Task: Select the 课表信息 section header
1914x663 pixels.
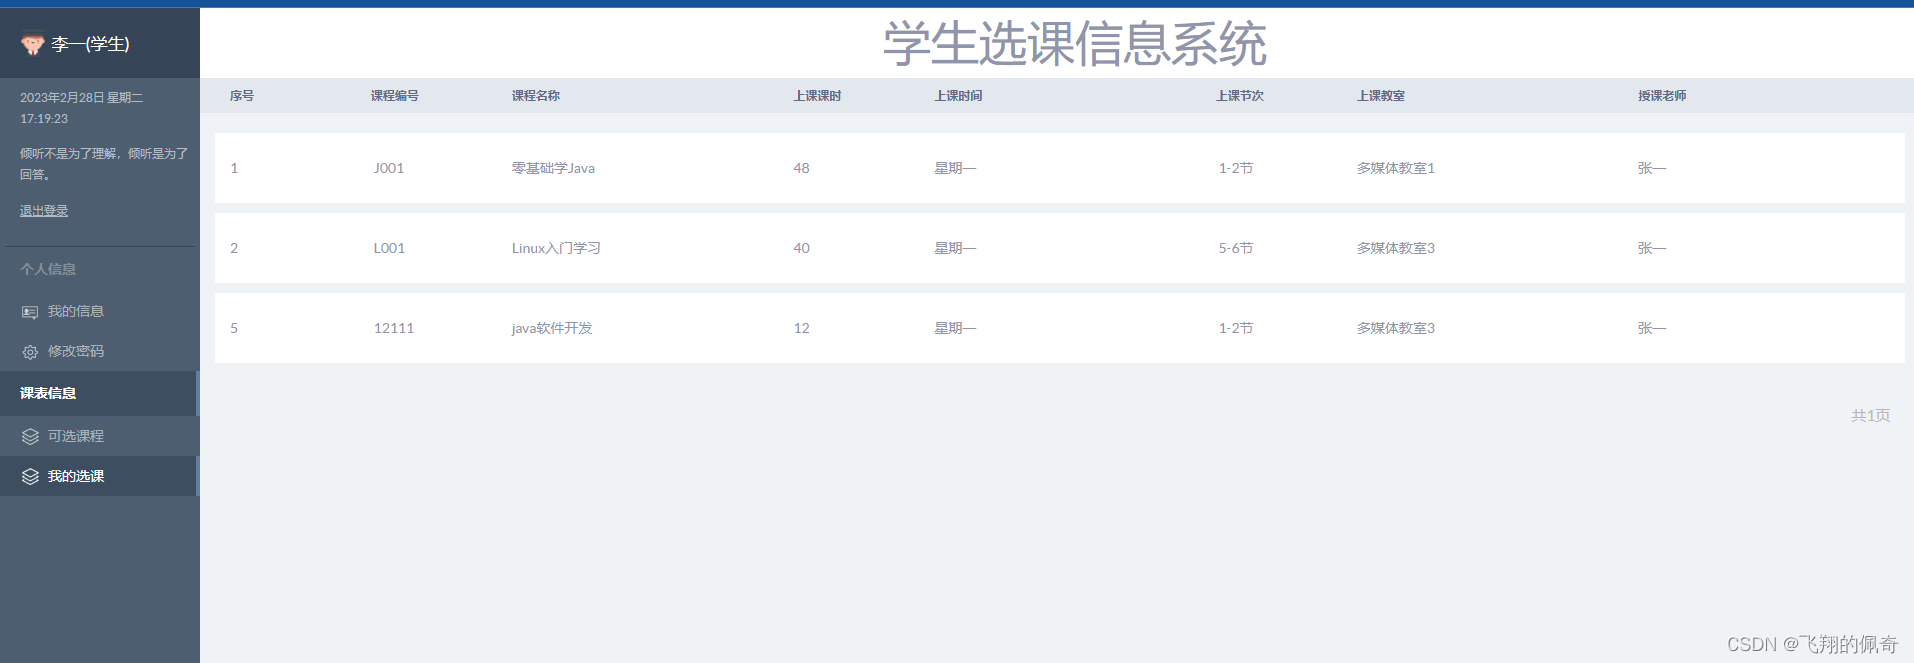Action: [x=100, y=393]
